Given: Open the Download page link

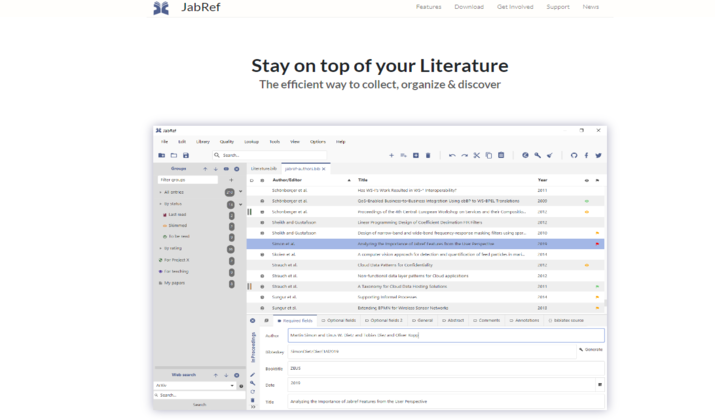Looking at the screenshot, I should point(469,7).
